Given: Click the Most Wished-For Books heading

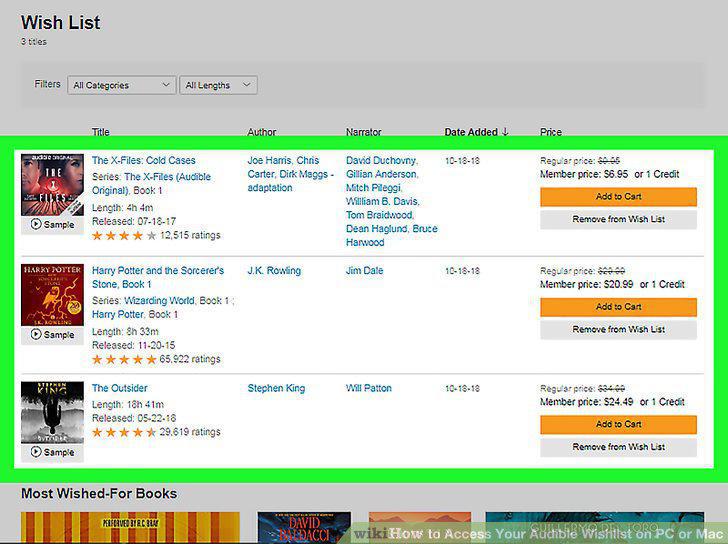Looking at the screenshot, I should [x=99, y=493].
